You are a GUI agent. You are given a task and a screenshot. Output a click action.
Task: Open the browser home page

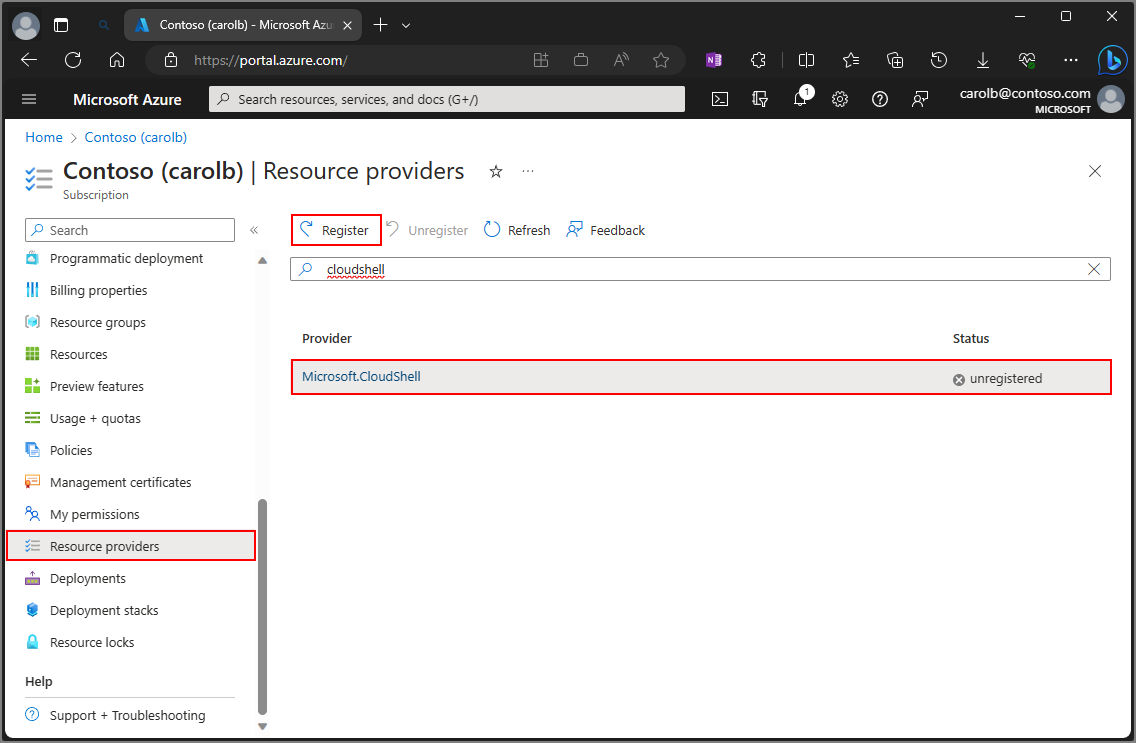[117, 60]
